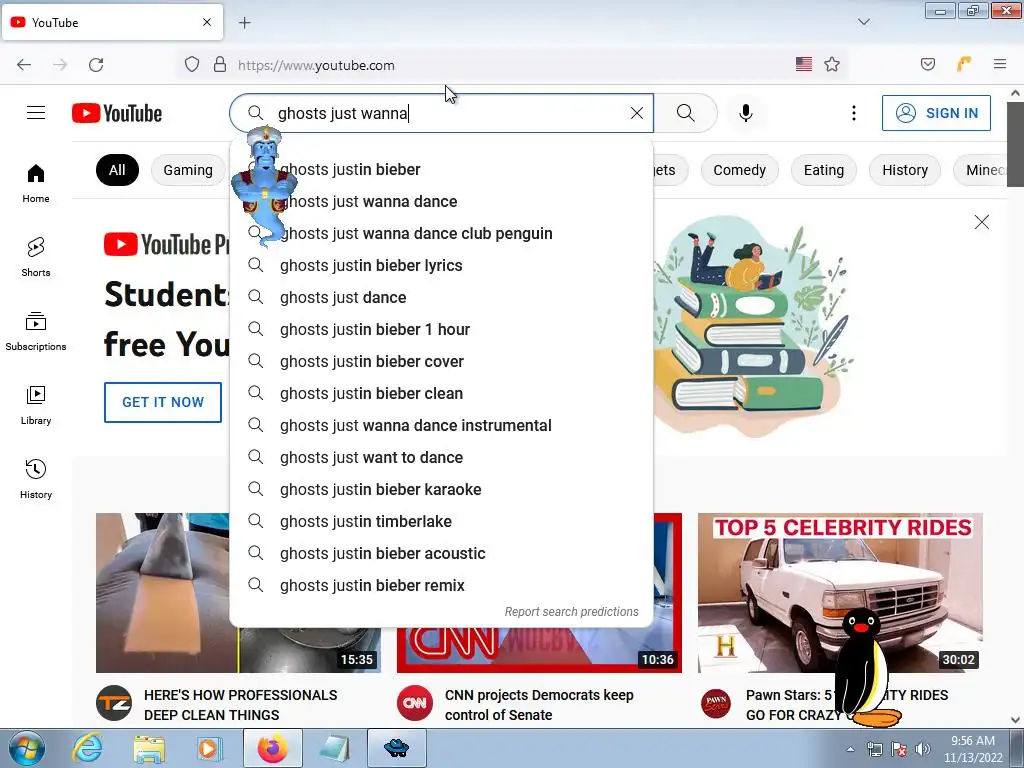Open Library in the sidebar

(x=36, y=406)
